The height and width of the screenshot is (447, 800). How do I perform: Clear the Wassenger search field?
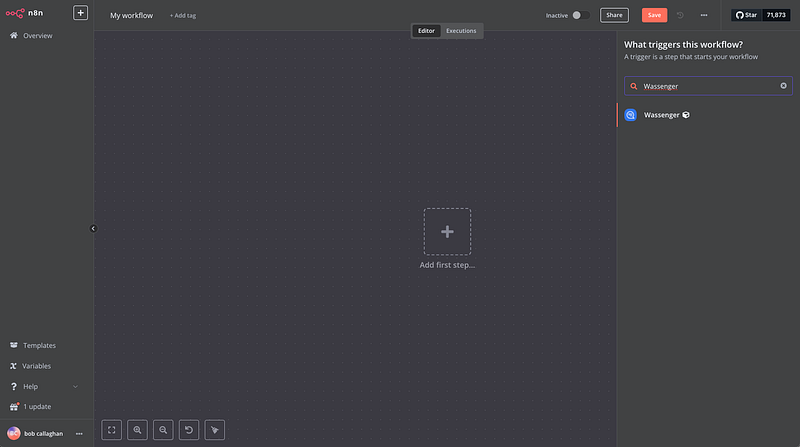click(x=783, y=86)
